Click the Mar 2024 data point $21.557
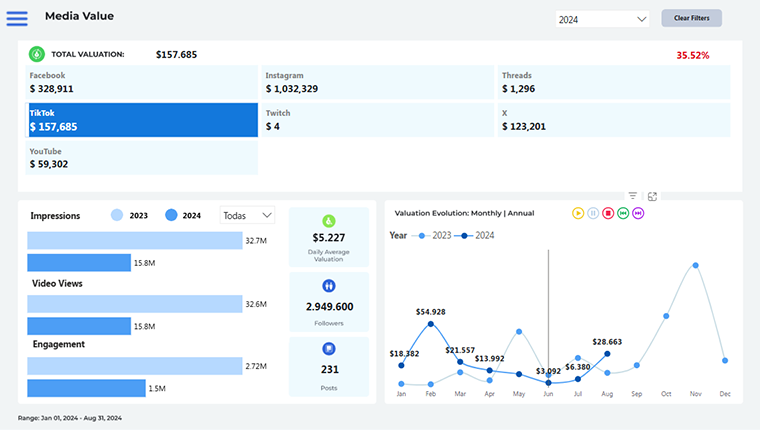Viewport: 760px width, 430px height. (x=460, y=362)
